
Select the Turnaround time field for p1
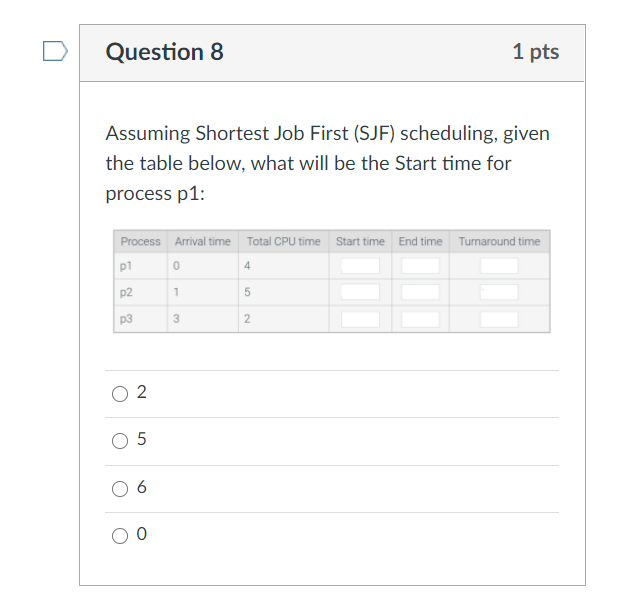pyautogui.click(x=498, y=266)
